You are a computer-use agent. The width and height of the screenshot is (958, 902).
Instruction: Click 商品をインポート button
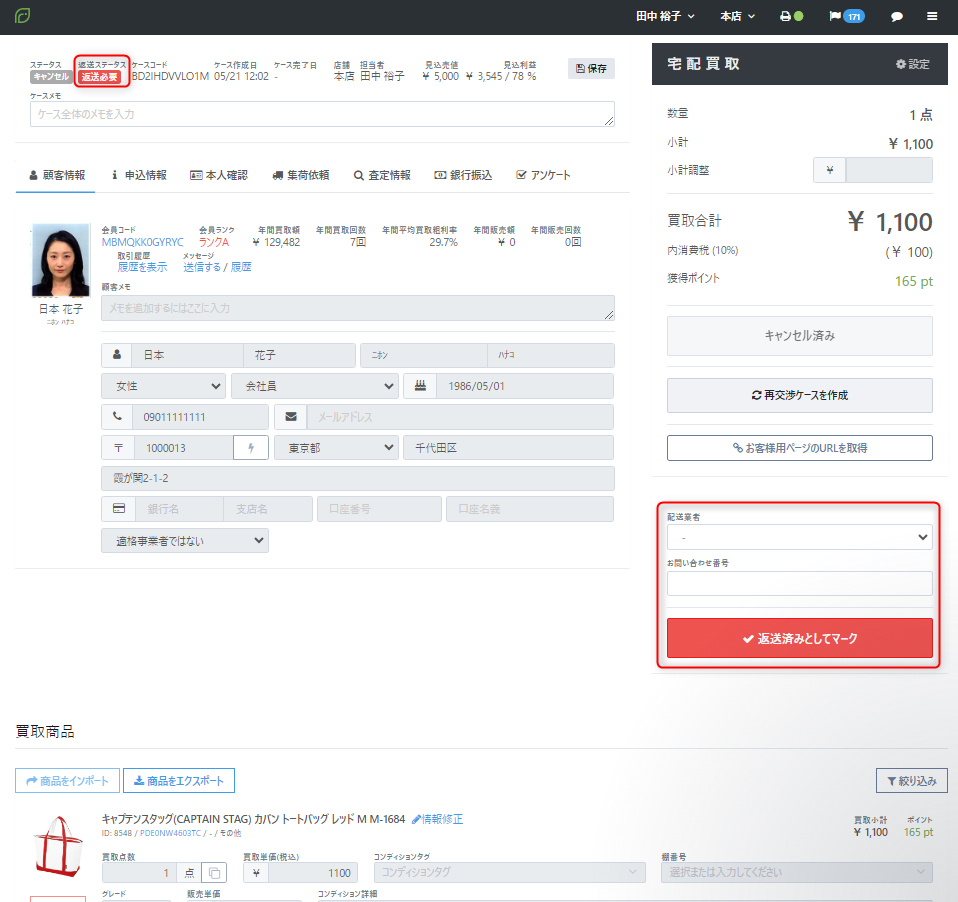pyautogui.click(x=67, y=781)
